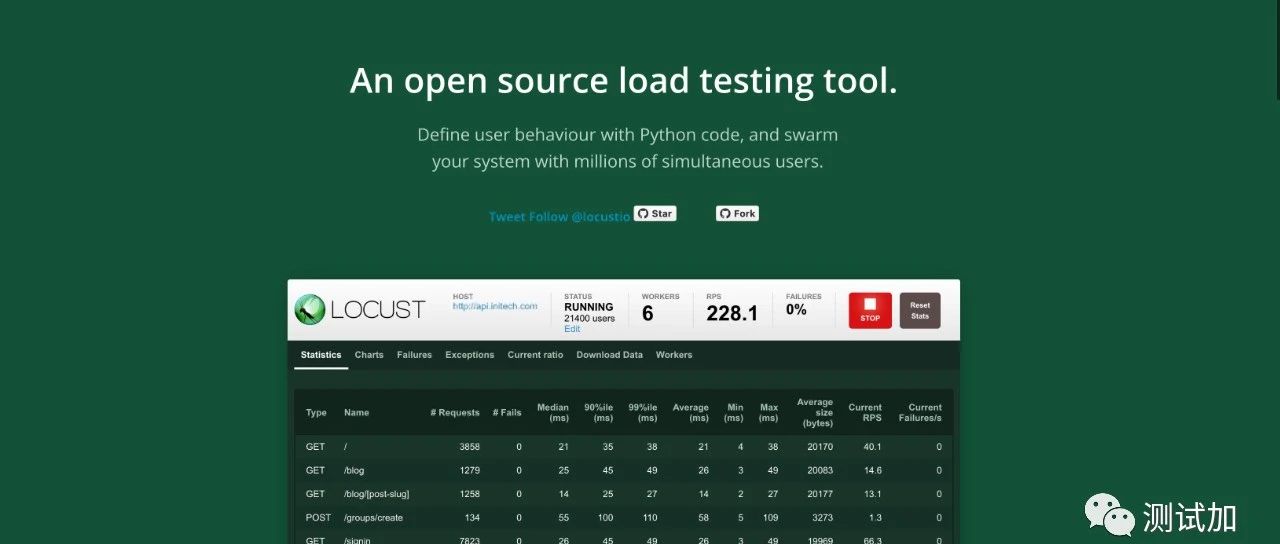
Task: Sort by the Current RPS column header
Action: pyautogui.click(x=865, y=413)
